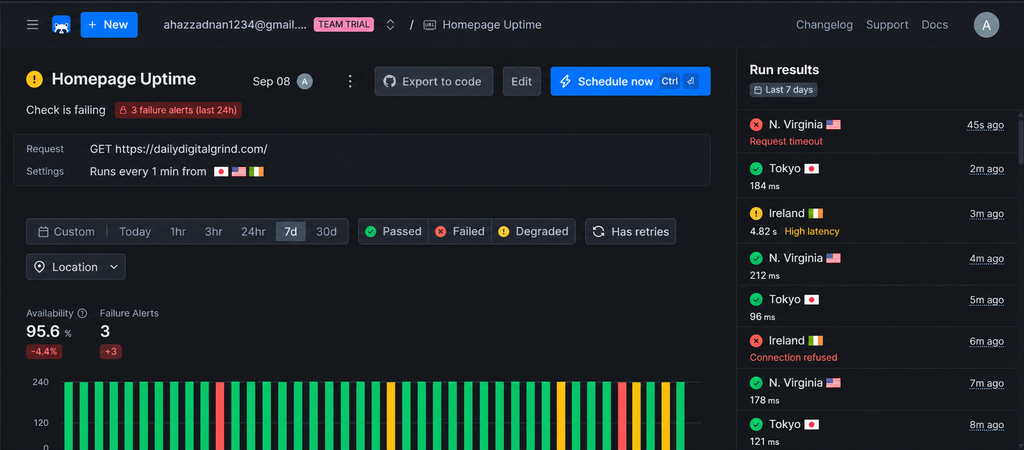The image size is (1024, 450).
Task: Click Schedule now button
Action: point(630,81)
